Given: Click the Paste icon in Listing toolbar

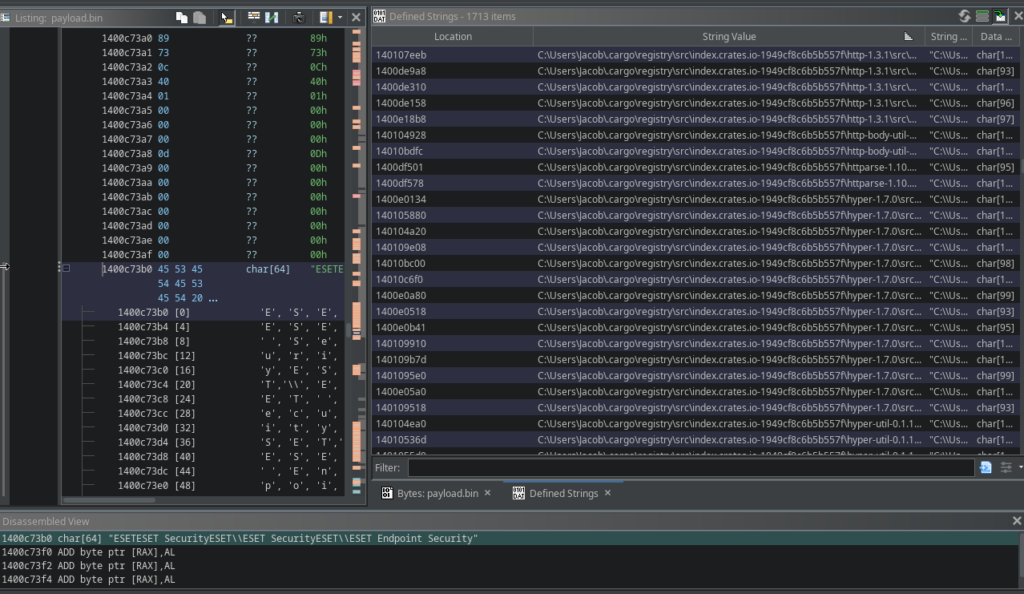Looking at the screenshot, I should tap(200, 17).
